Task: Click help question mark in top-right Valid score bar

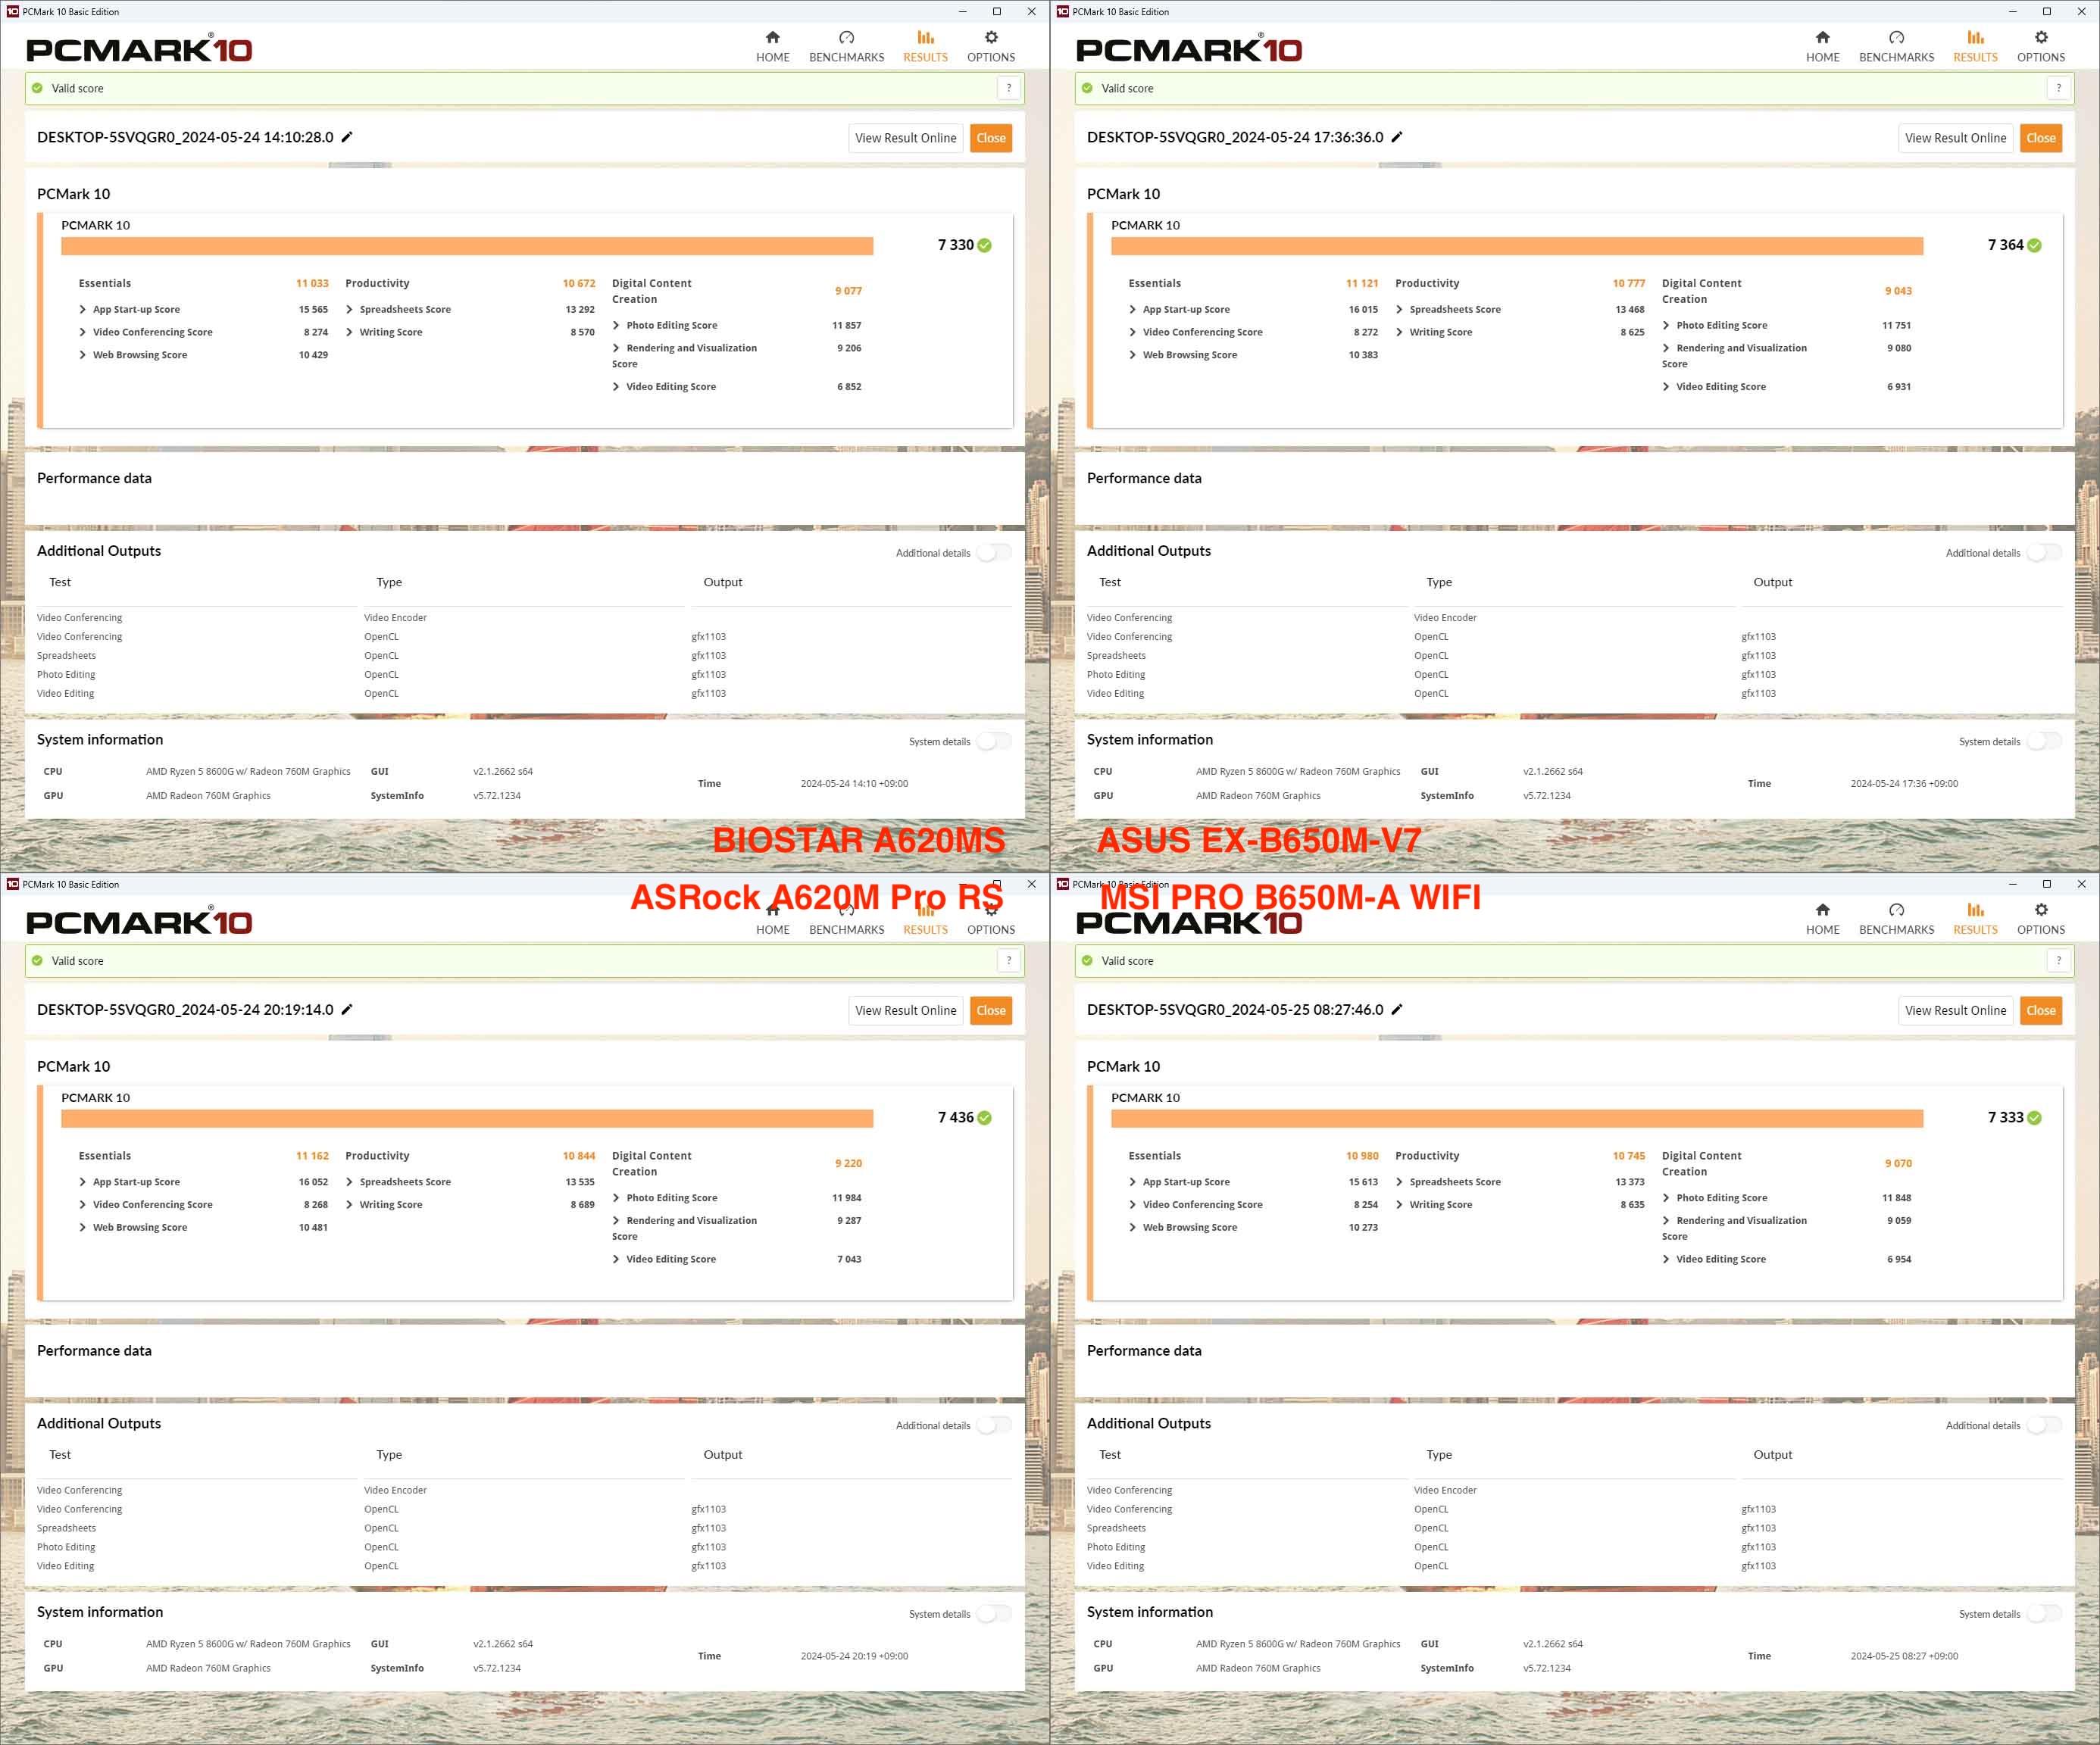Action: coord(2058,88)
